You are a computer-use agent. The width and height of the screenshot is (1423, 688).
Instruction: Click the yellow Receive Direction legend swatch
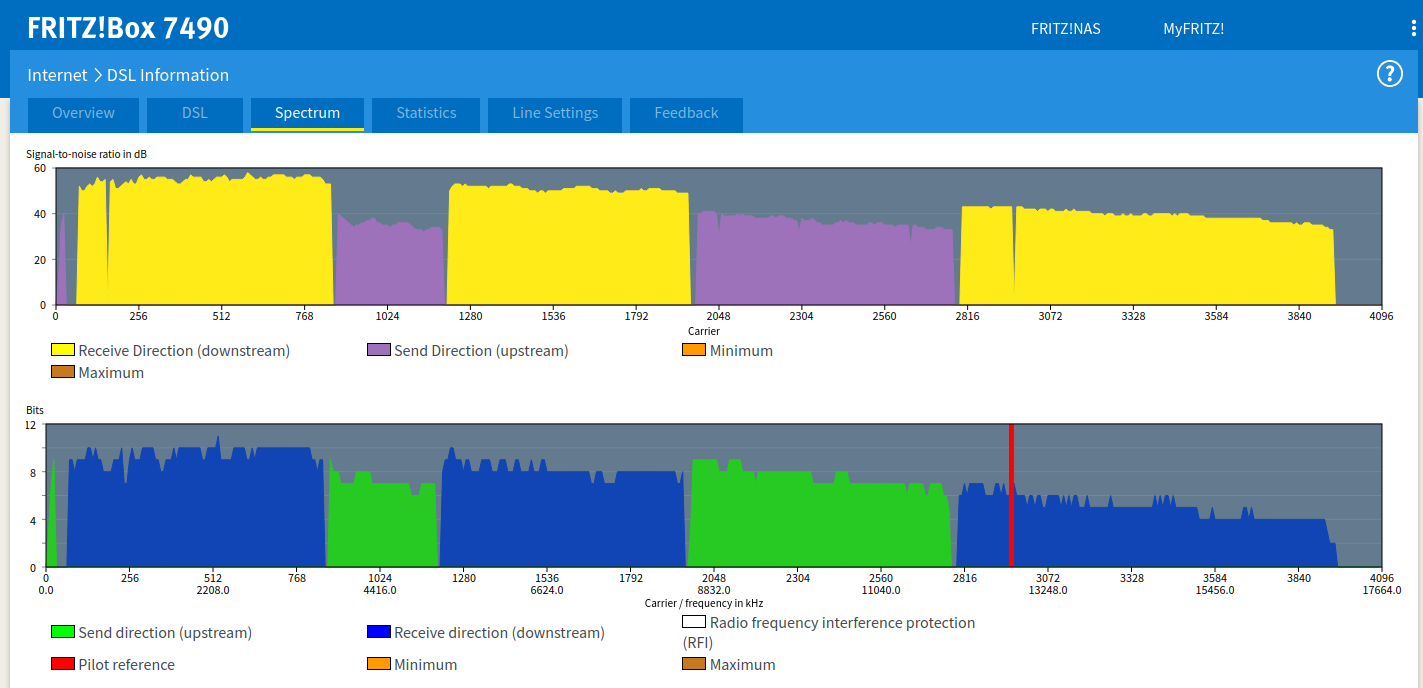[63, 351]
